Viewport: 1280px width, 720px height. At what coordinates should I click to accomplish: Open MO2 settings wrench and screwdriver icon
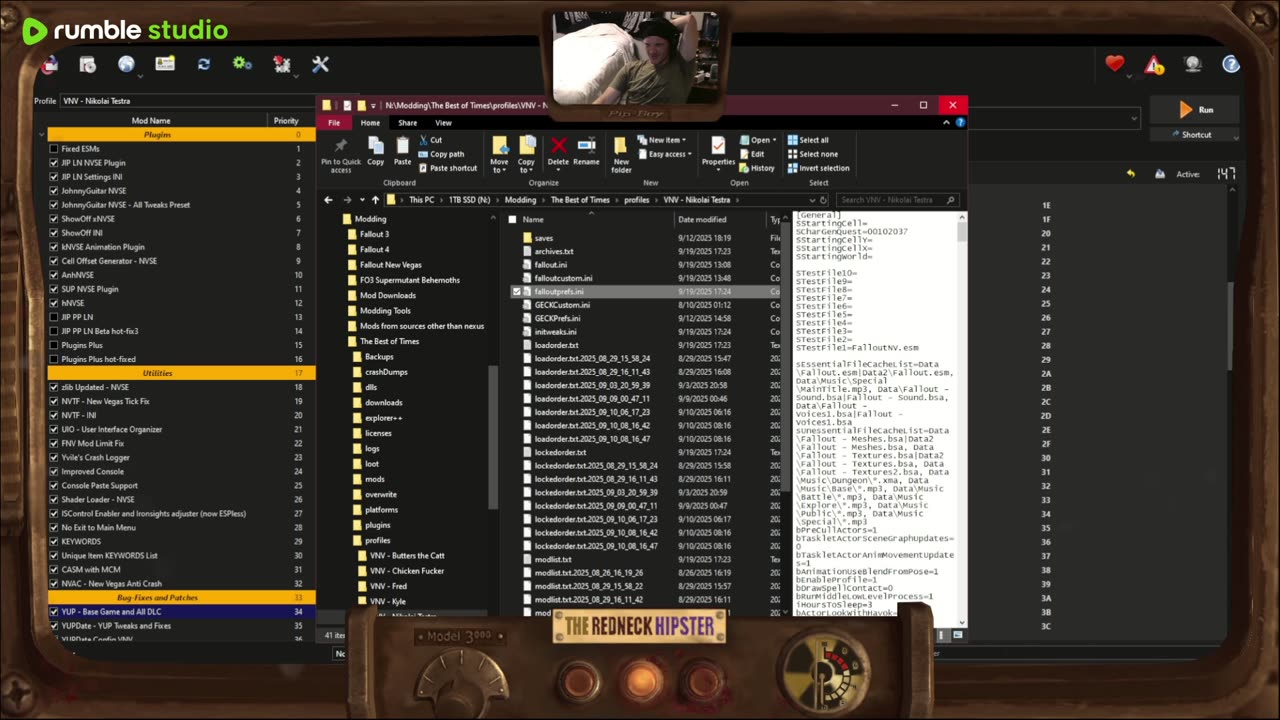pyautogui.click(x=320, y=64)
